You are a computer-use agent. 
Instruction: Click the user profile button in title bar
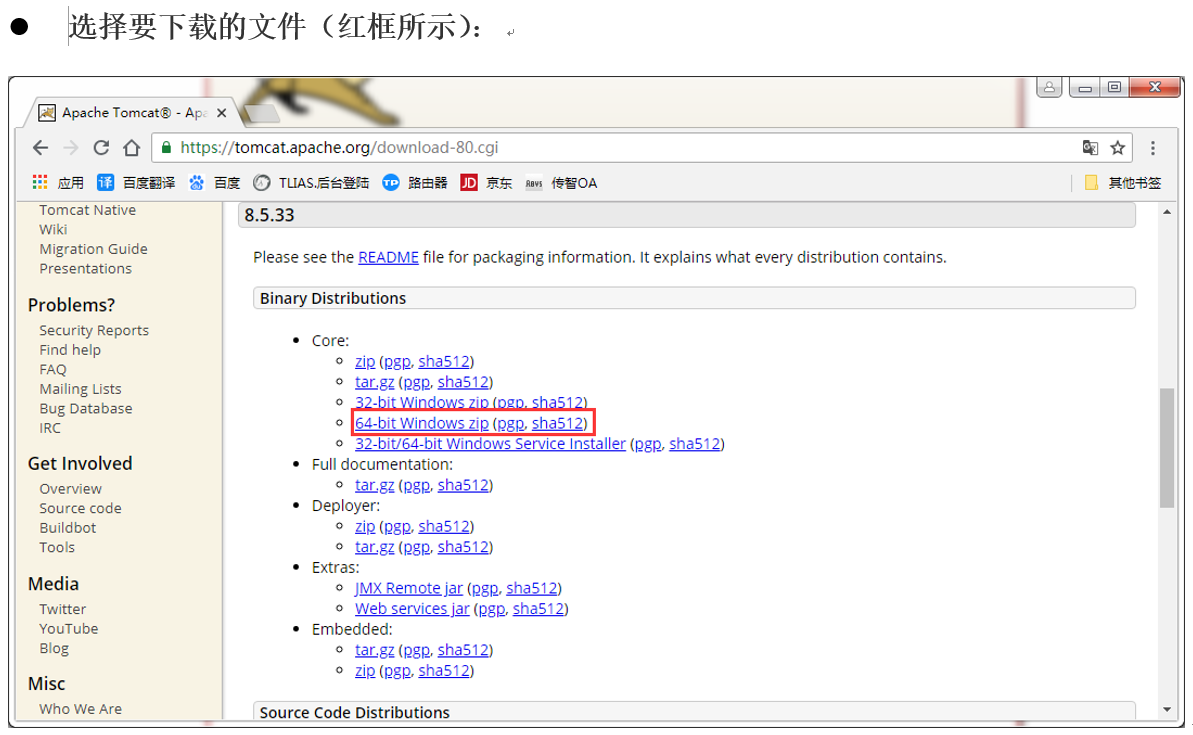pos(1049,87)
